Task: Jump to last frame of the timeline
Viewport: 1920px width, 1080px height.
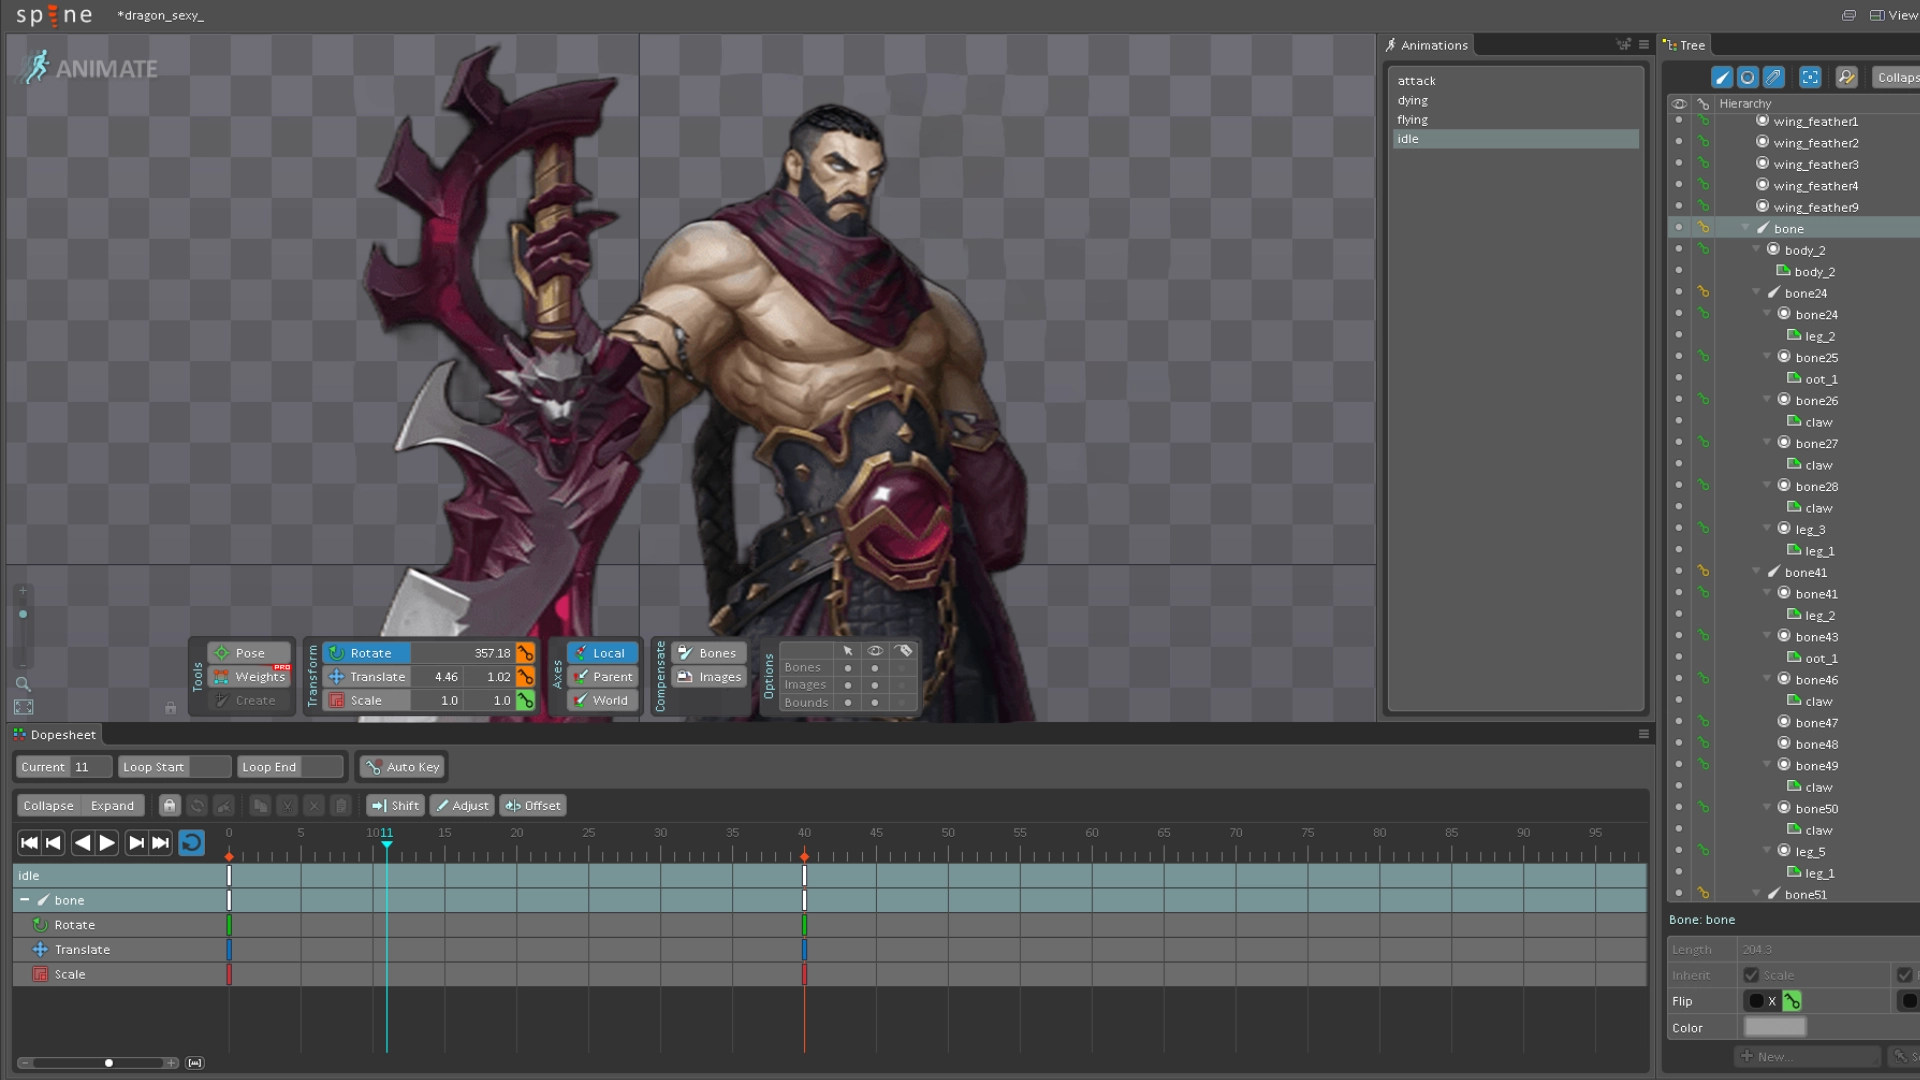Action: 160,843
